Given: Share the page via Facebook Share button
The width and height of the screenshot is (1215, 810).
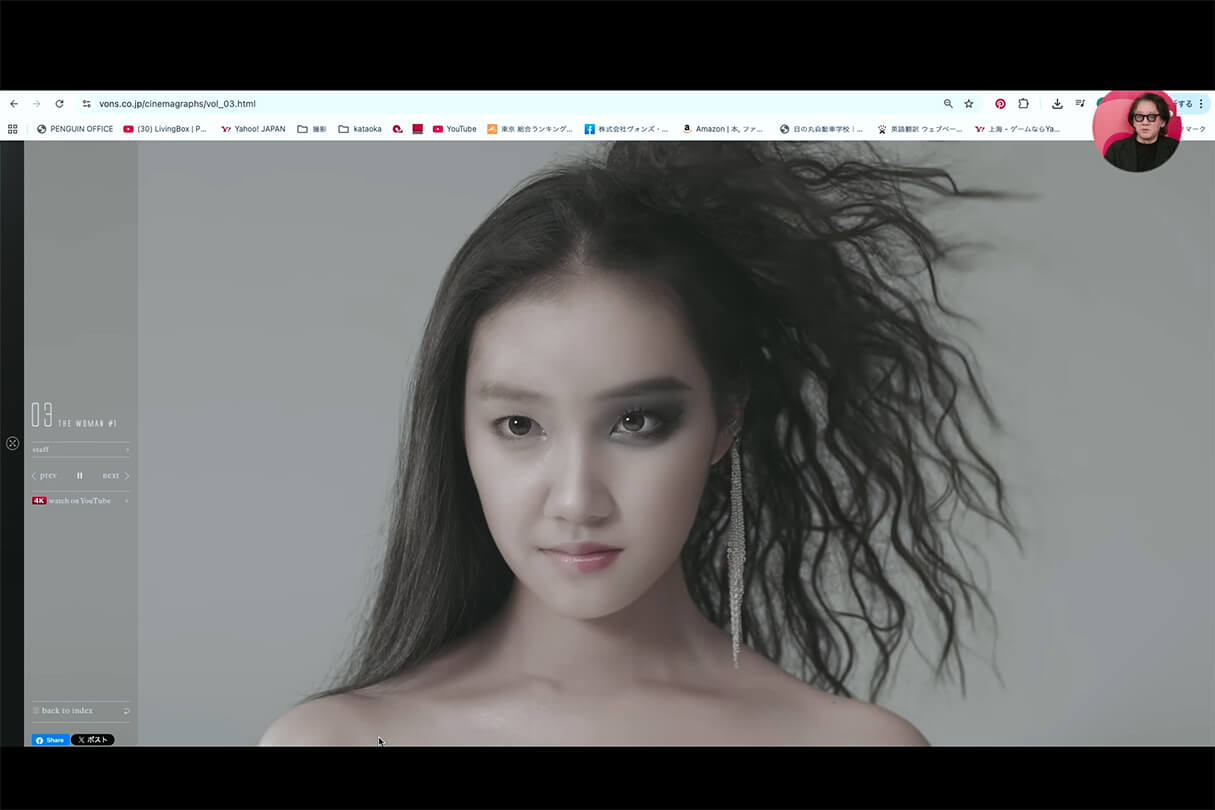Looking at the screenshot, I should 50,740.
